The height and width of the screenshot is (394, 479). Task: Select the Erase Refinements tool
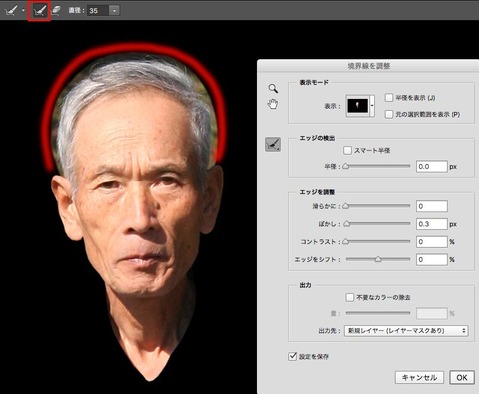tap(56, 10)
